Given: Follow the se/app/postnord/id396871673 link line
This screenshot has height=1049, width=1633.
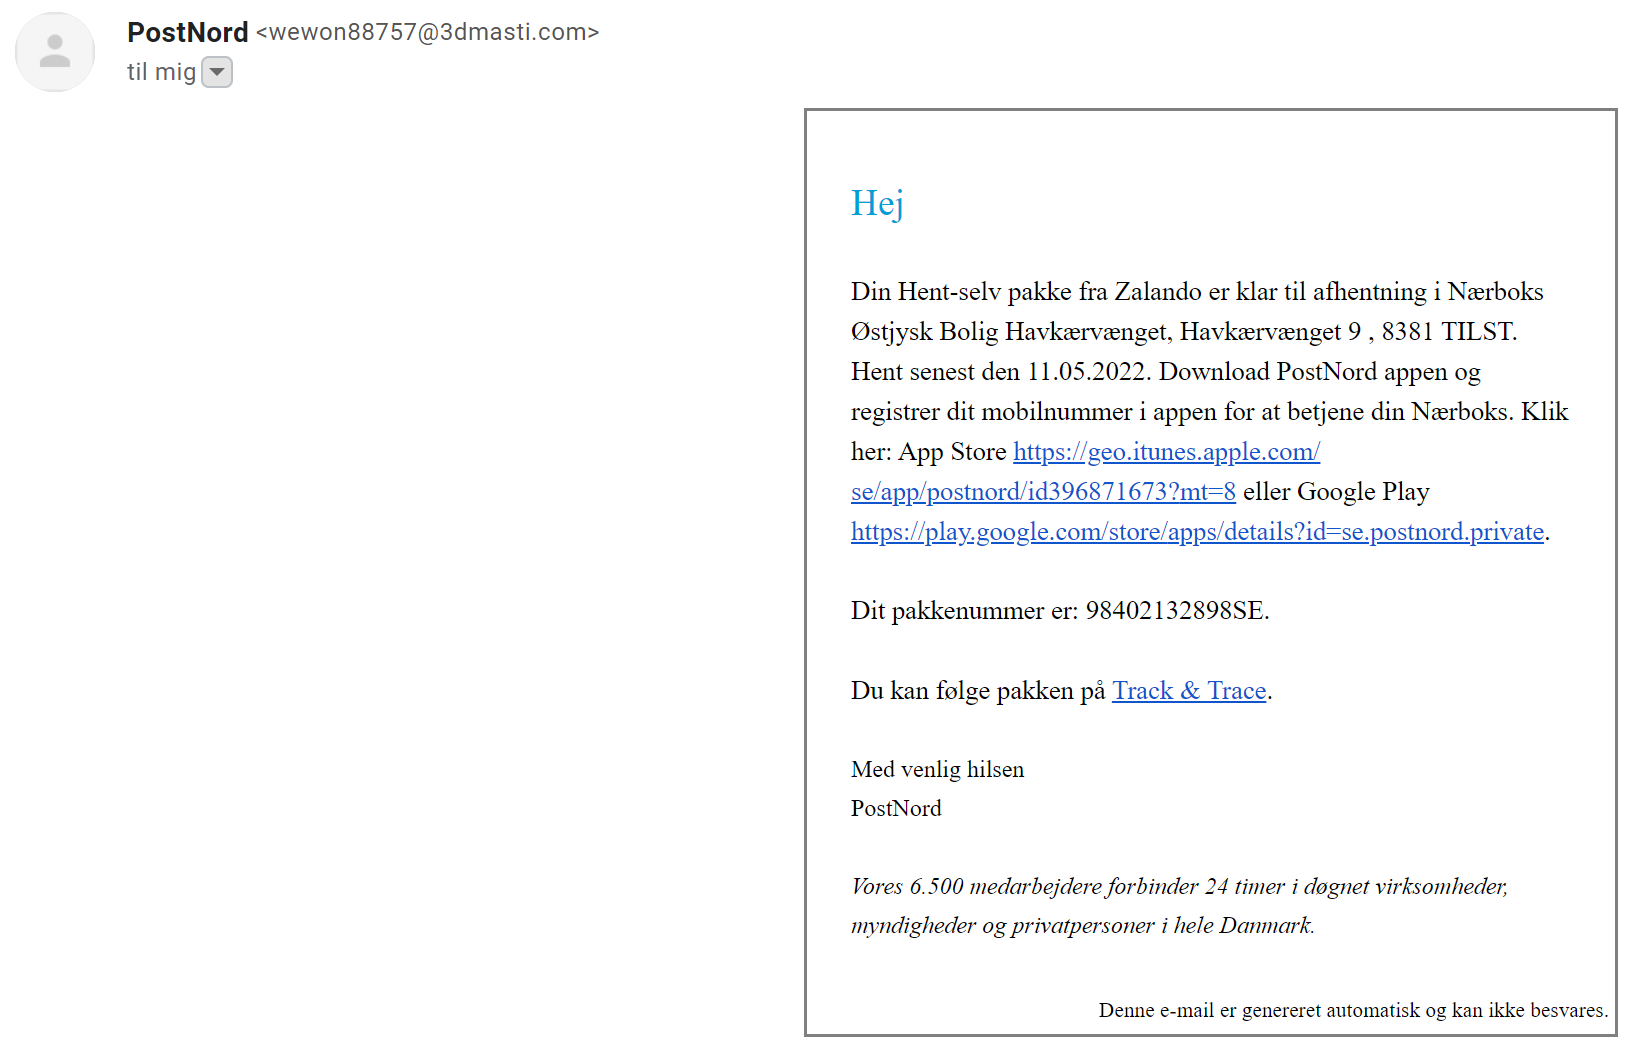Looking at the screenshot, I should pos(1043,492).
